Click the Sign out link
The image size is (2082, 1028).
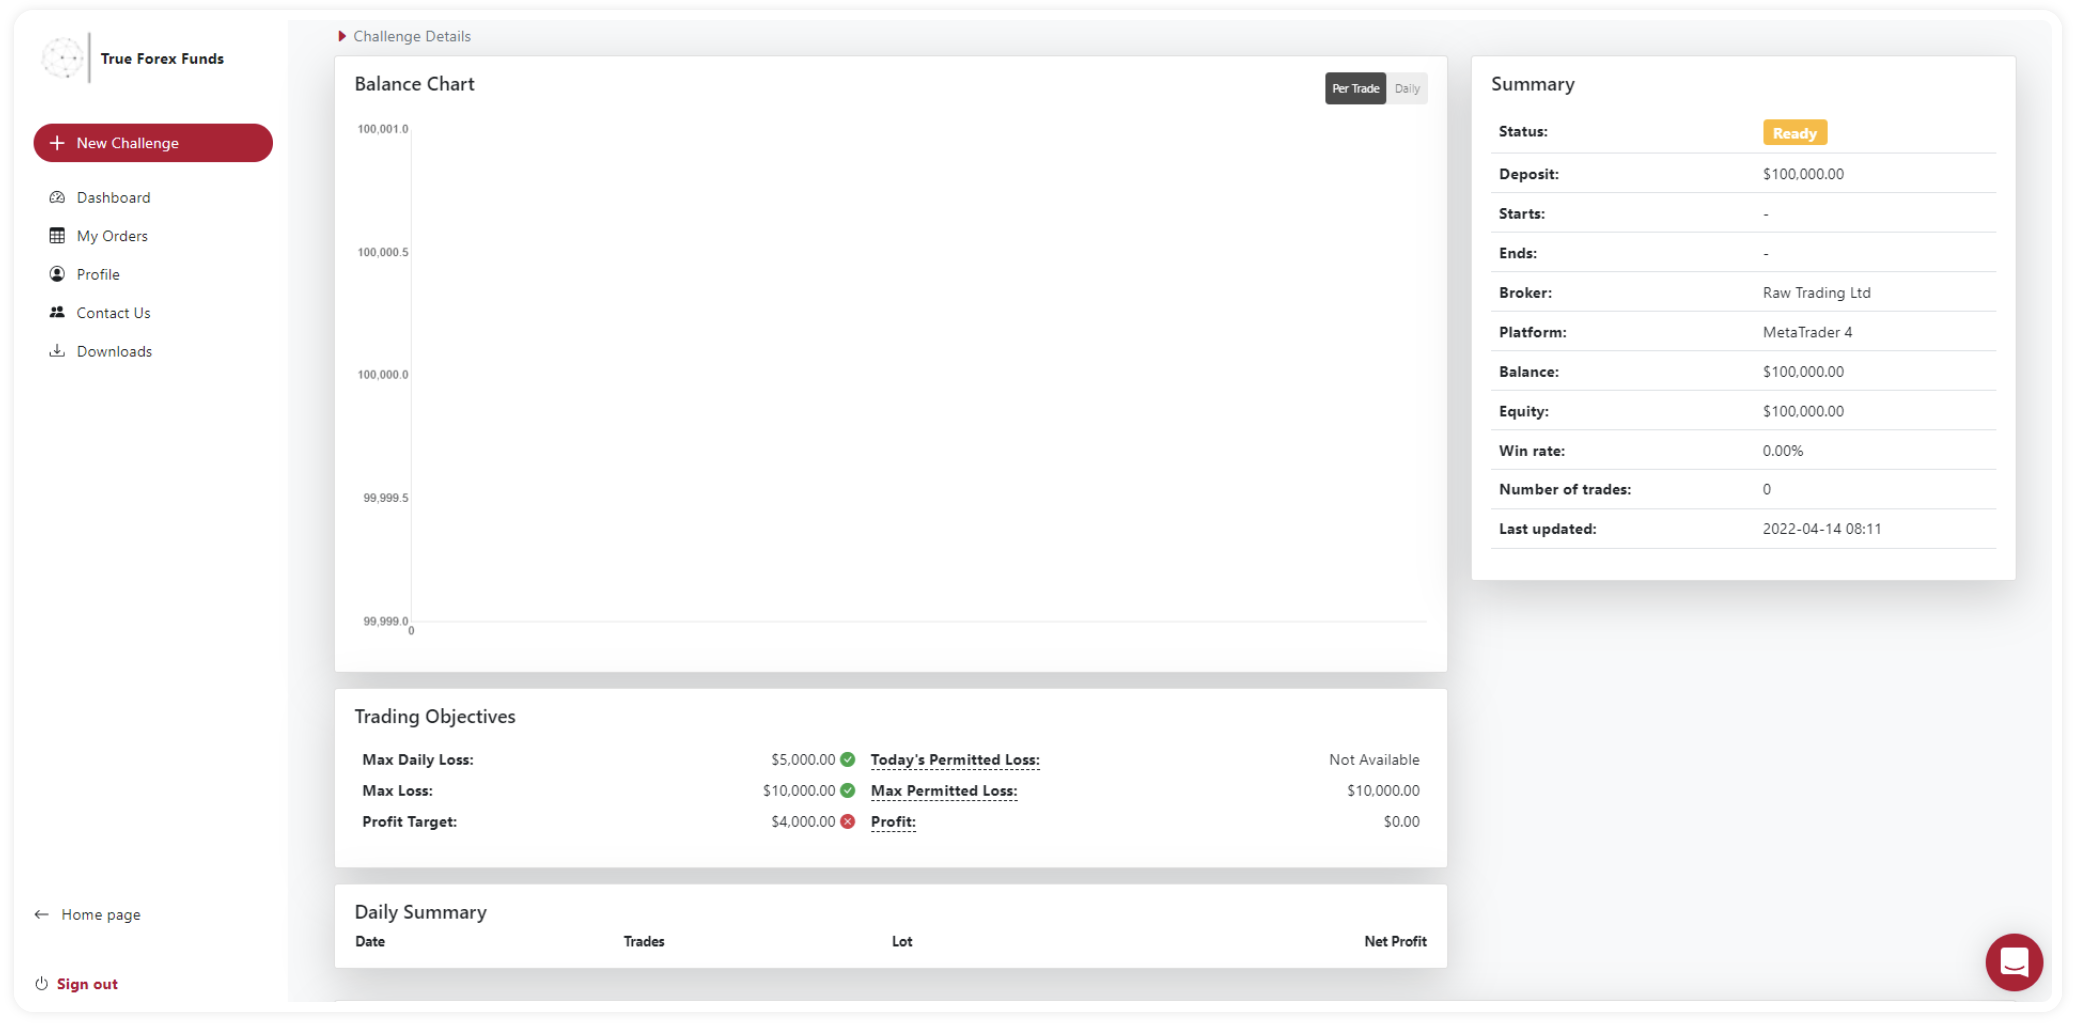87,984
